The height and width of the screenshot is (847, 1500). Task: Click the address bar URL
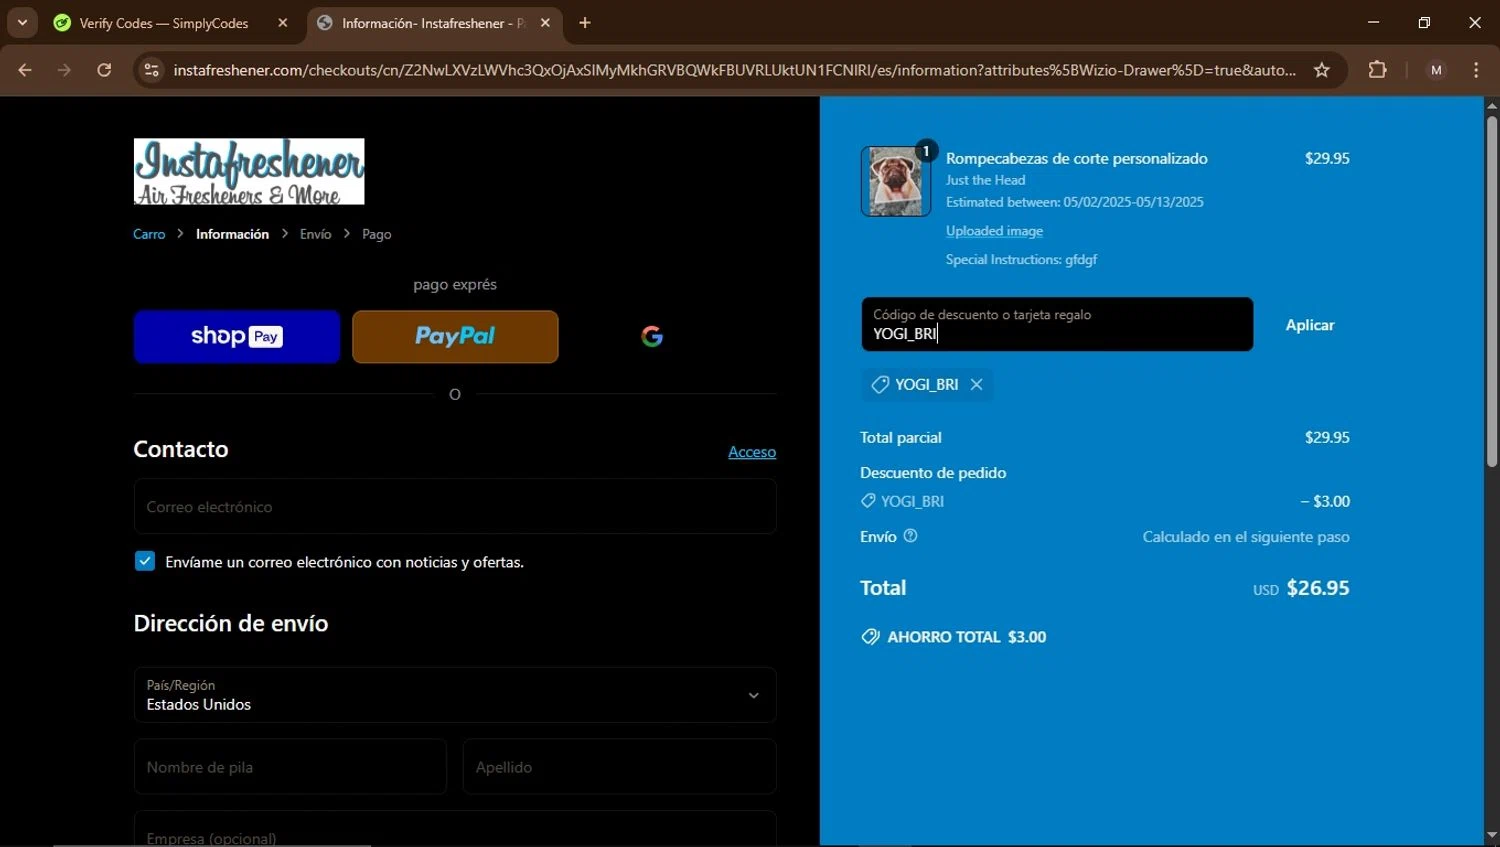pos(735,70)
